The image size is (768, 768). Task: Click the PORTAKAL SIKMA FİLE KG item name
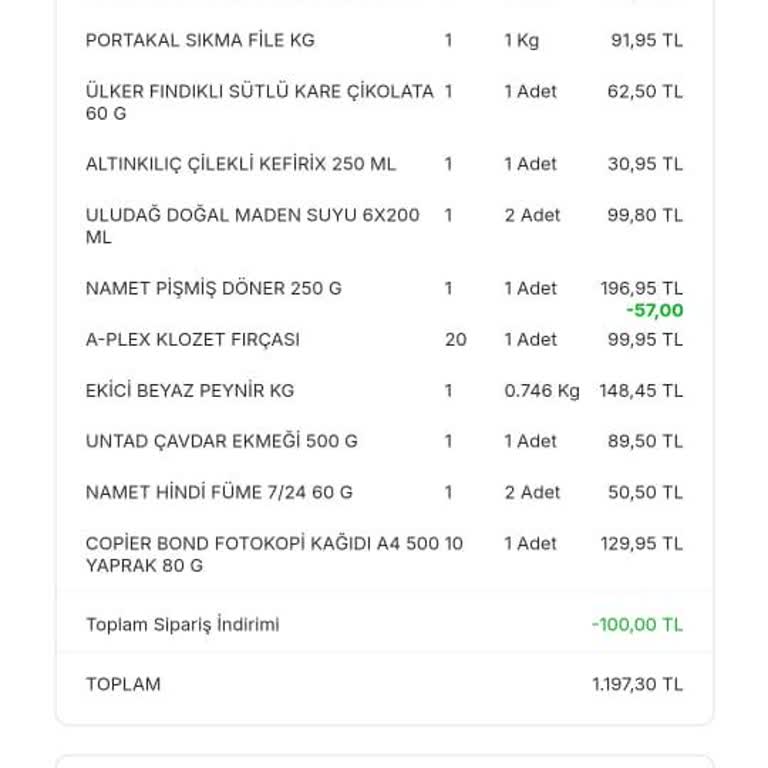[x=200, y=41]
